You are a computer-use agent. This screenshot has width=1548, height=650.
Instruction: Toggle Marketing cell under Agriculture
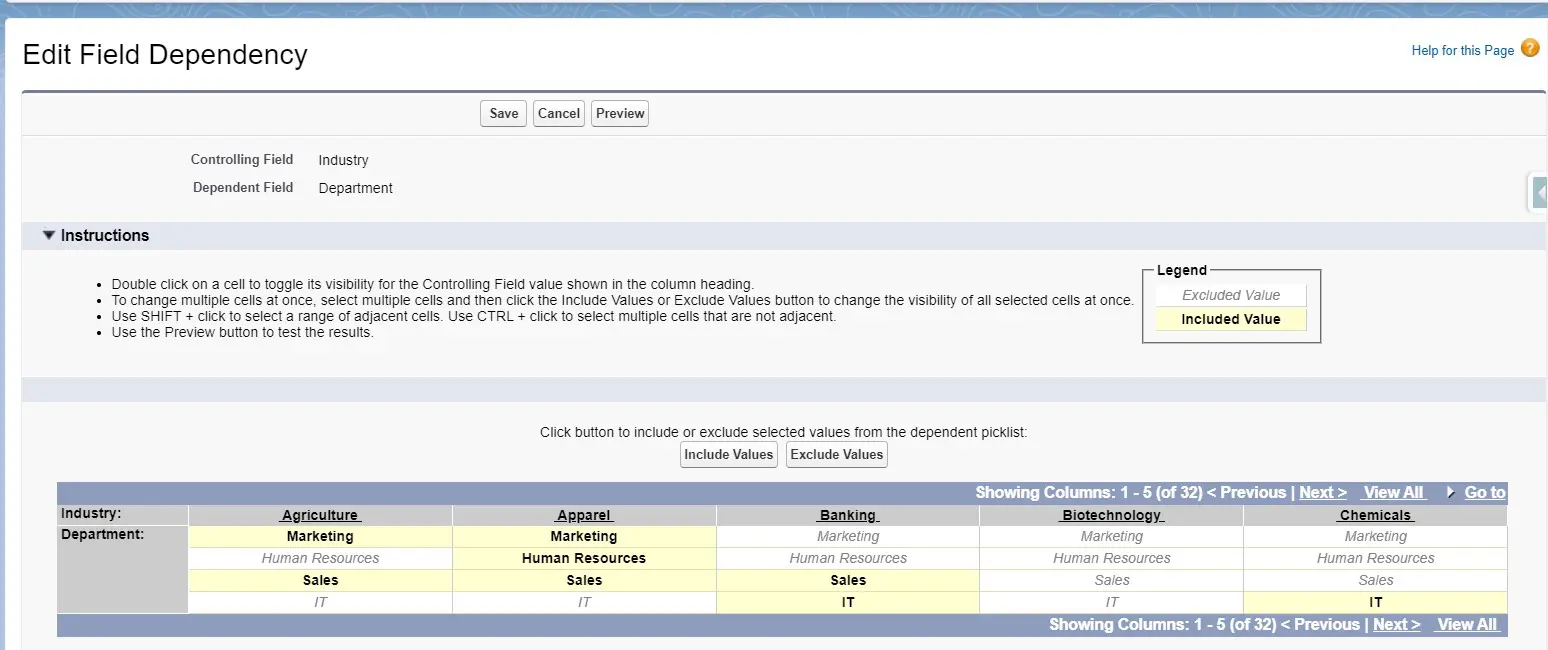(320, 537)
